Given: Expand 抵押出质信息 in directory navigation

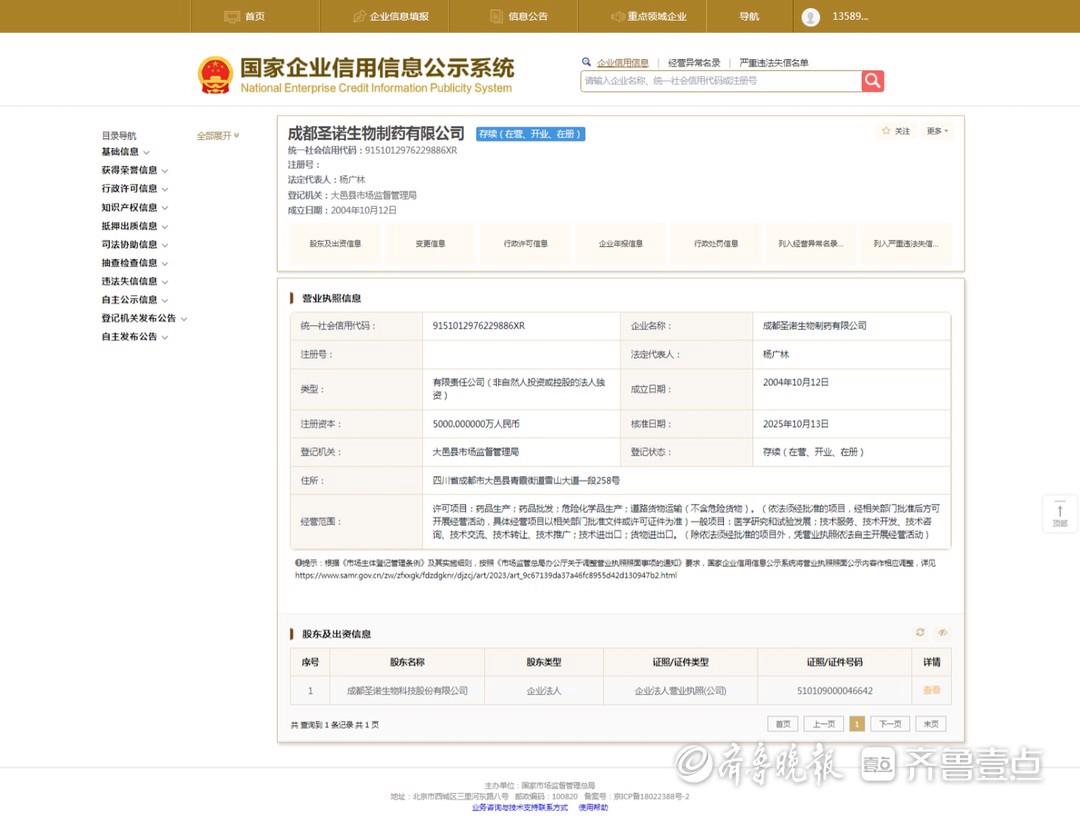Looking at the screenshot, I should (134, 226).
